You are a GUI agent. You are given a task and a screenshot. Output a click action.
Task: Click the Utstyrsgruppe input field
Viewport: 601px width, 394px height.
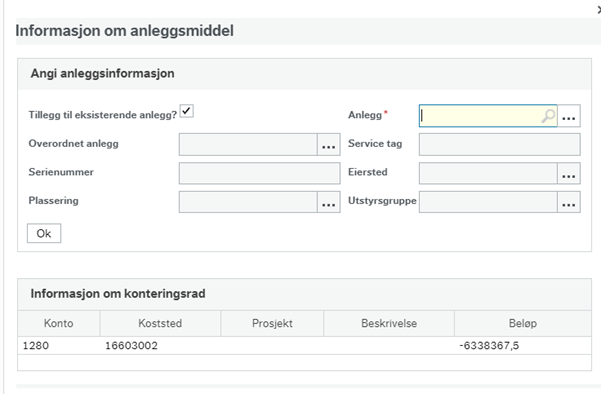click(x=488, y=202)
